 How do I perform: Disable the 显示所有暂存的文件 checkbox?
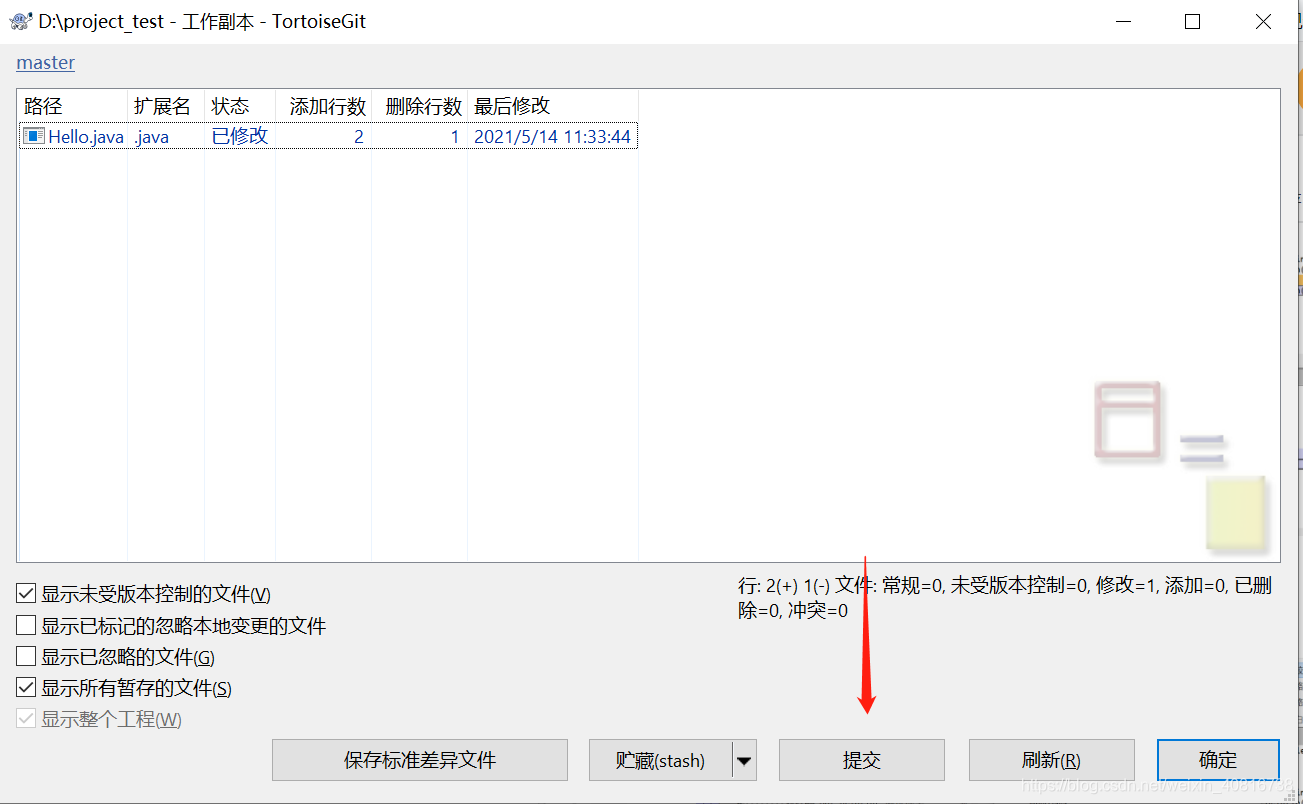(x=26, y=687)
